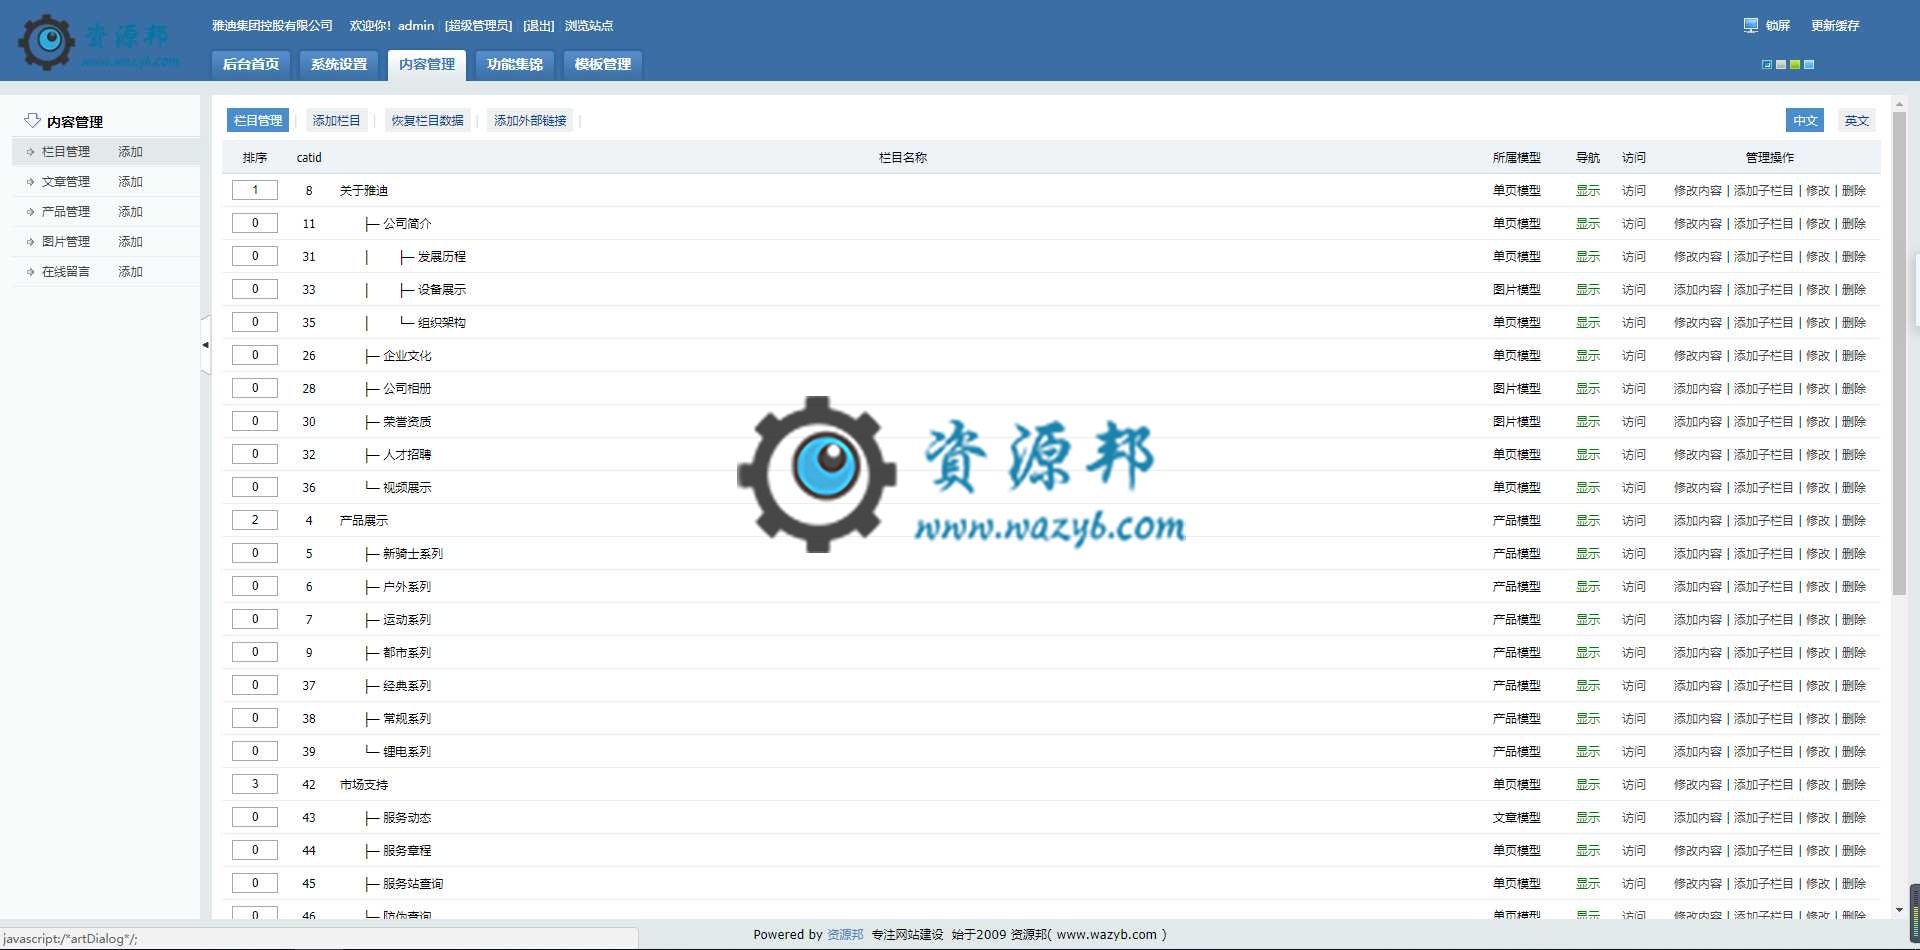1920x950 pixels.
Task: Click the 资源邦 gear logo in the header
Action: 46,41
